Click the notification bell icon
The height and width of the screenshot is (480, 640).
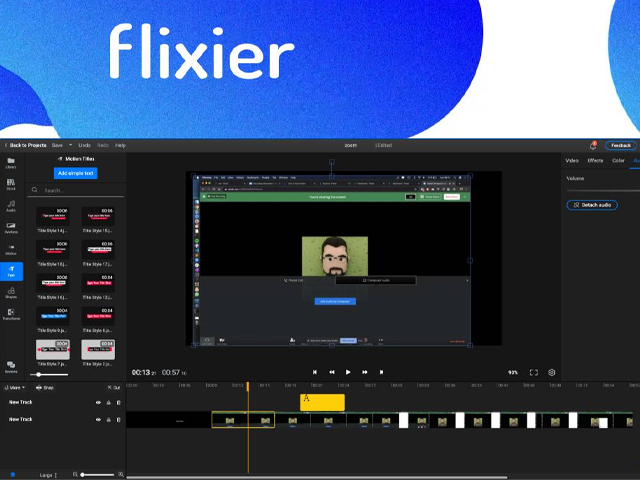click(593, 146)
